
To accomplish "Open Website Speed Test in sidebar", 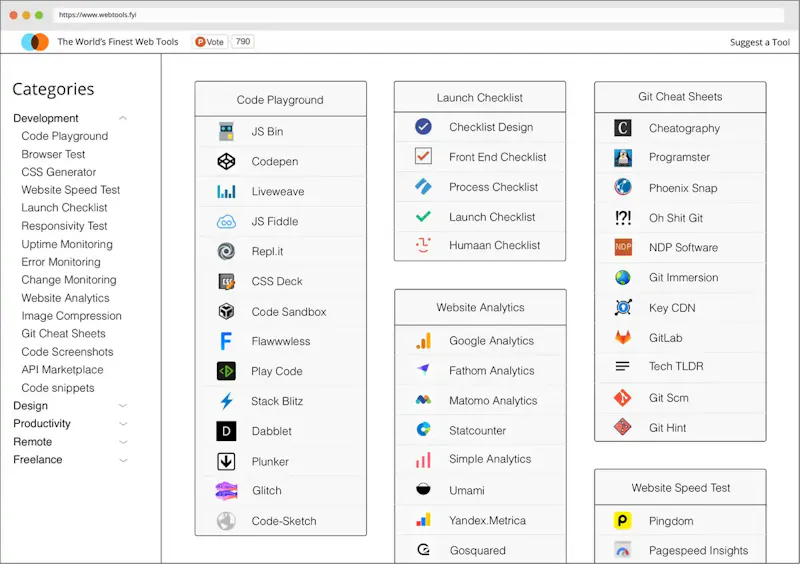I will [70, 190].
